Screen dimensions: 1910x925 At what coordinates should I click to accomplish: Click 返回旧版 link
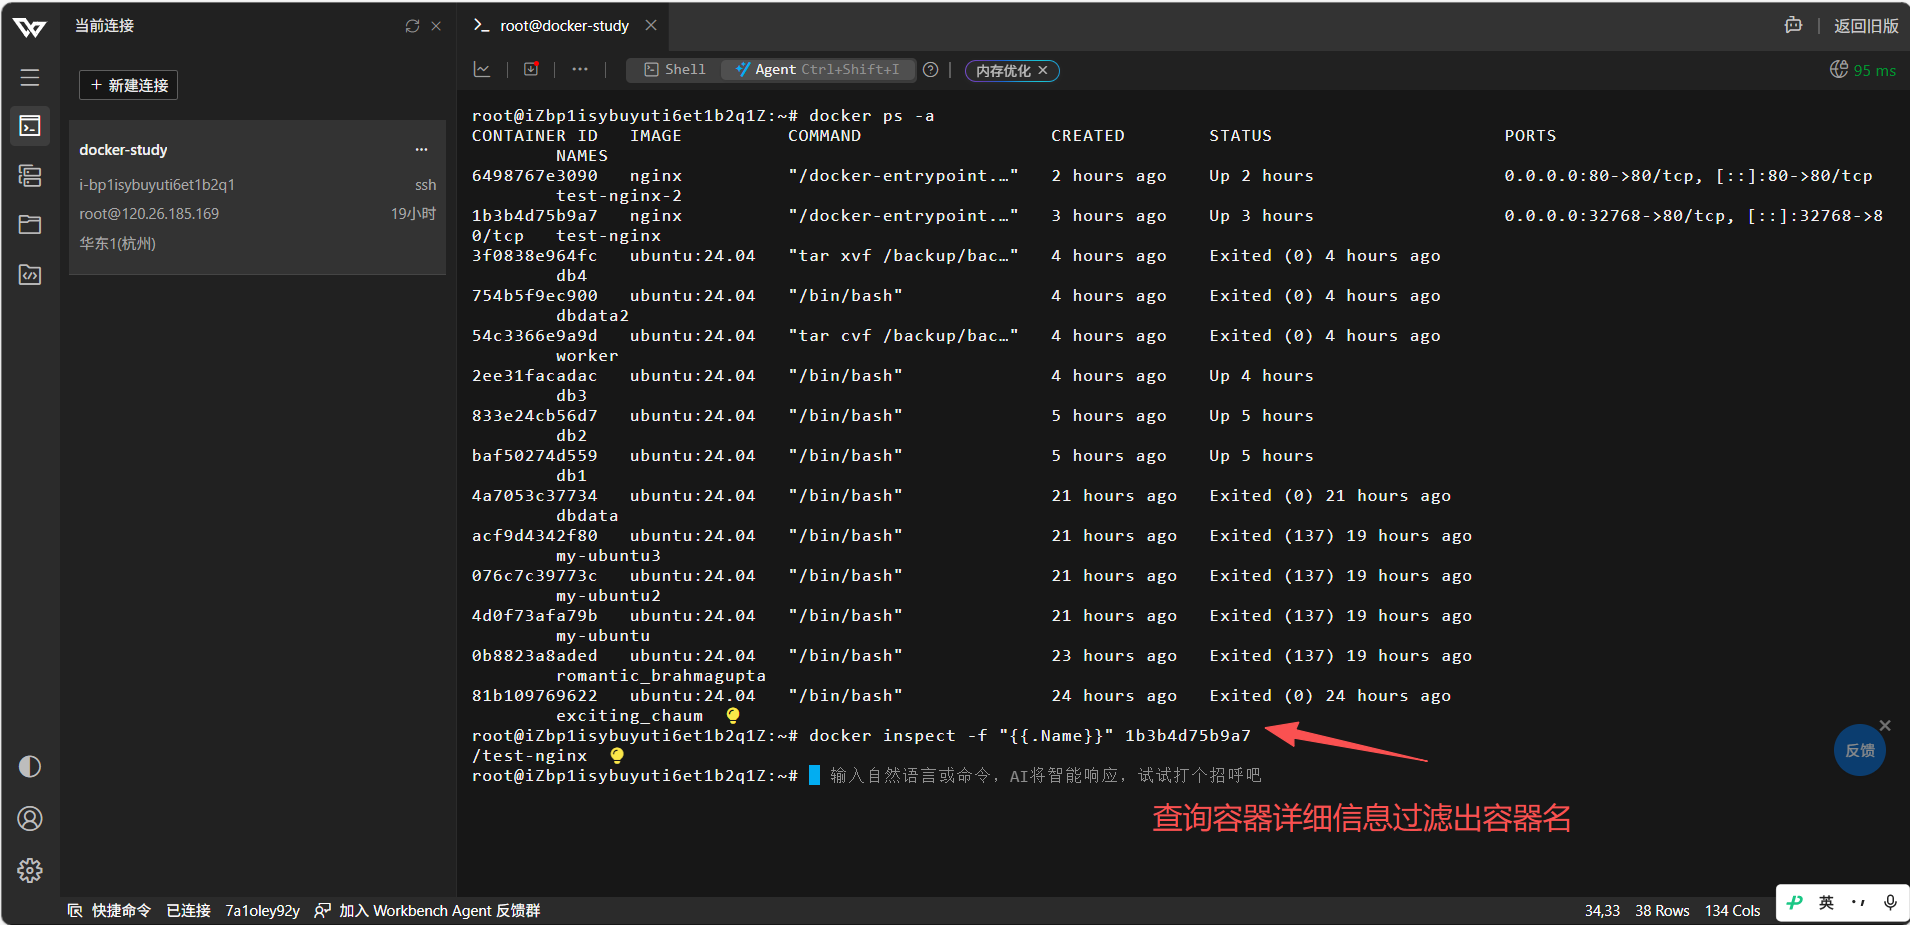point(1866,26)
